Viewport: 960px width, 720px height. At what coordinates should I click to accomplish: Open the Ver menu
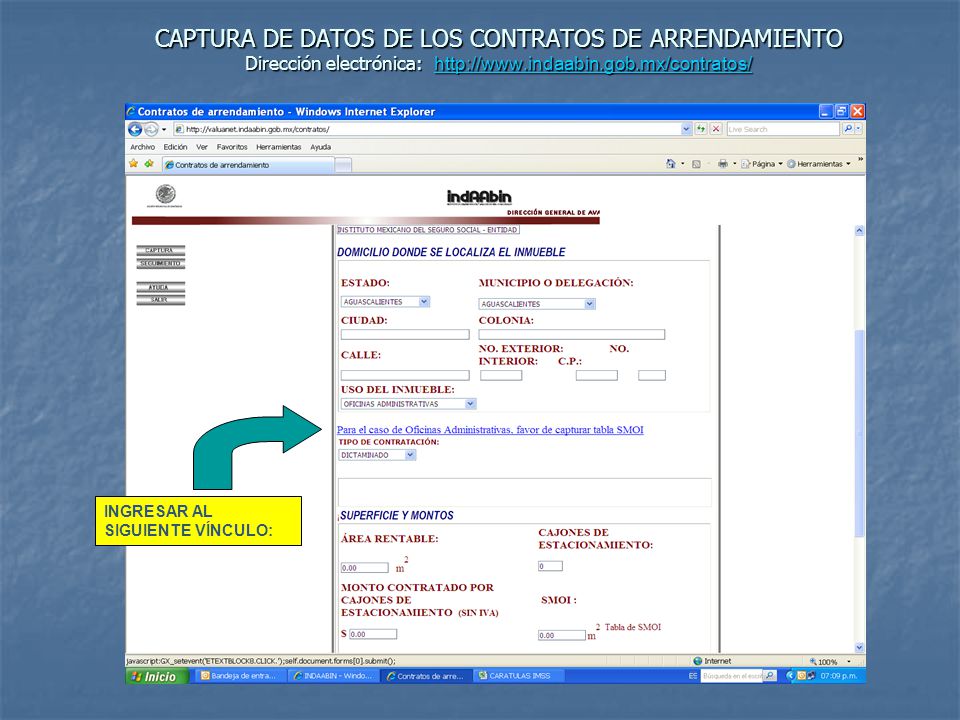pos(202,147)
